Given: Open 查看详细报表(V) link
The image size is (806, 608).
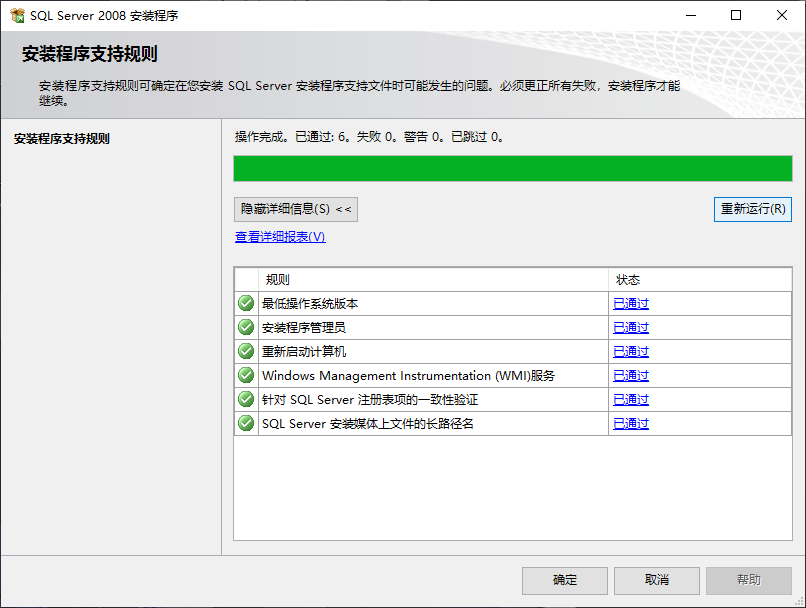Looking at the screenshot, I should 280,236.
